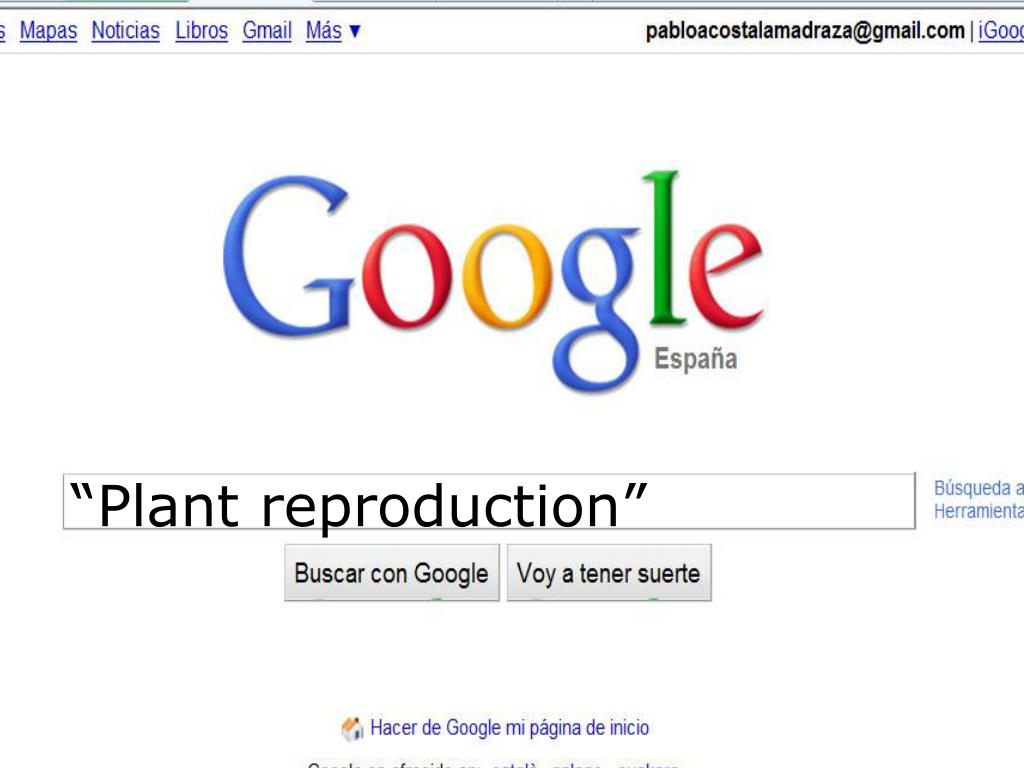Expand the Más dropdown arrow
This screenshot has height=768, width=1024.
tap(355, 31)
